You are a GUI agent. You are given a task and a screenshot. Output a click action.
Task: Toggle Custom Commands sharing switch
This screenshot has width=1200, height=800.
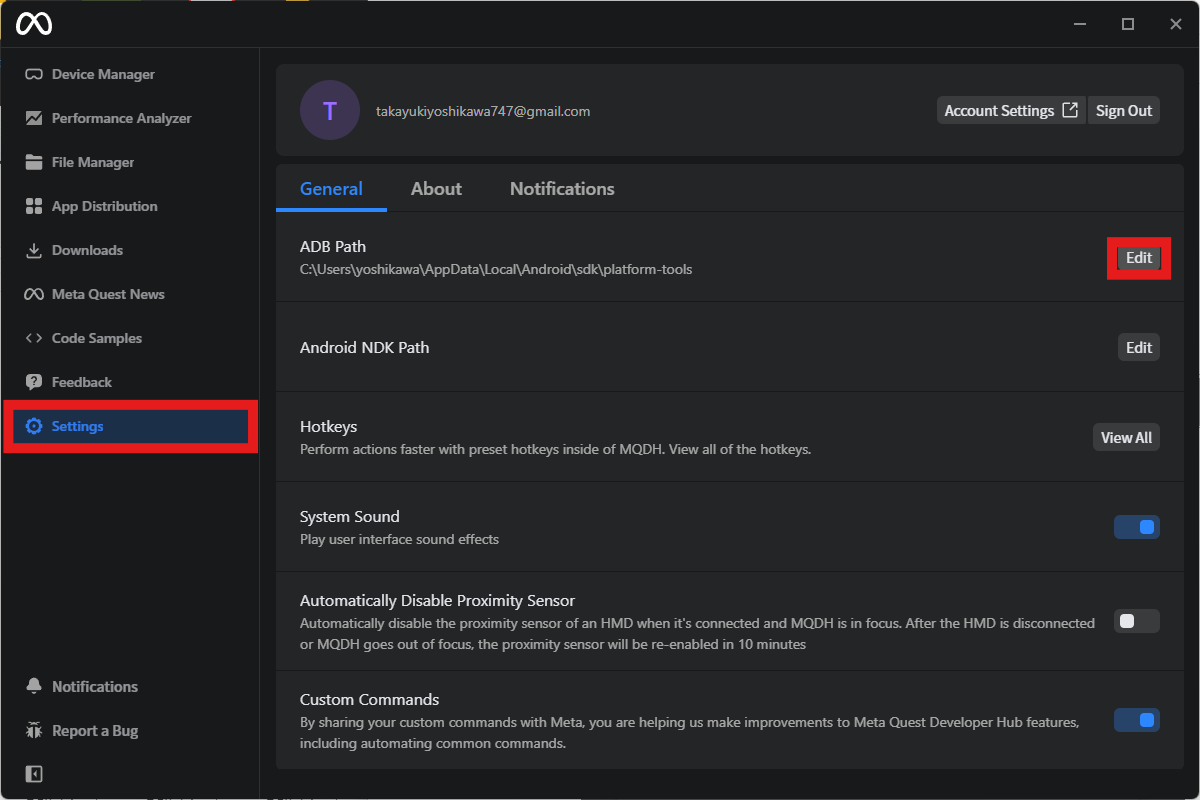1137,720
